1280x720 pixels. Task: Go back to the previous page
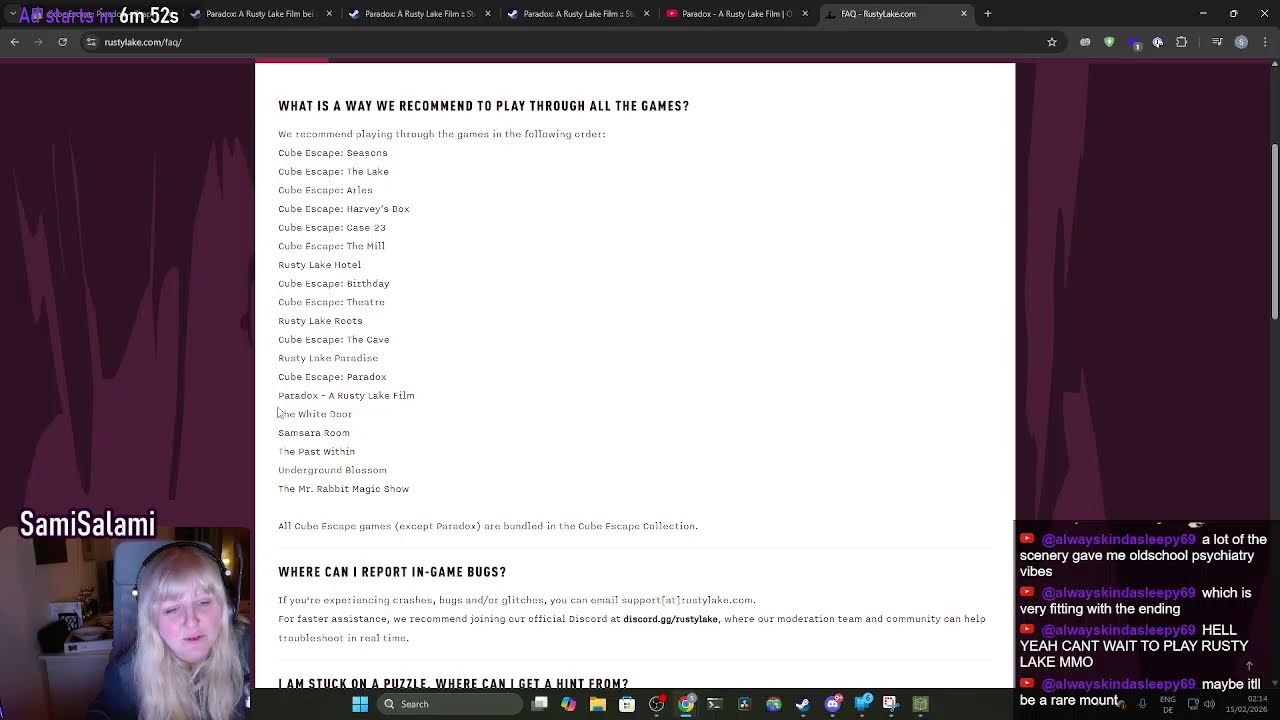click(x=15, y=42)
